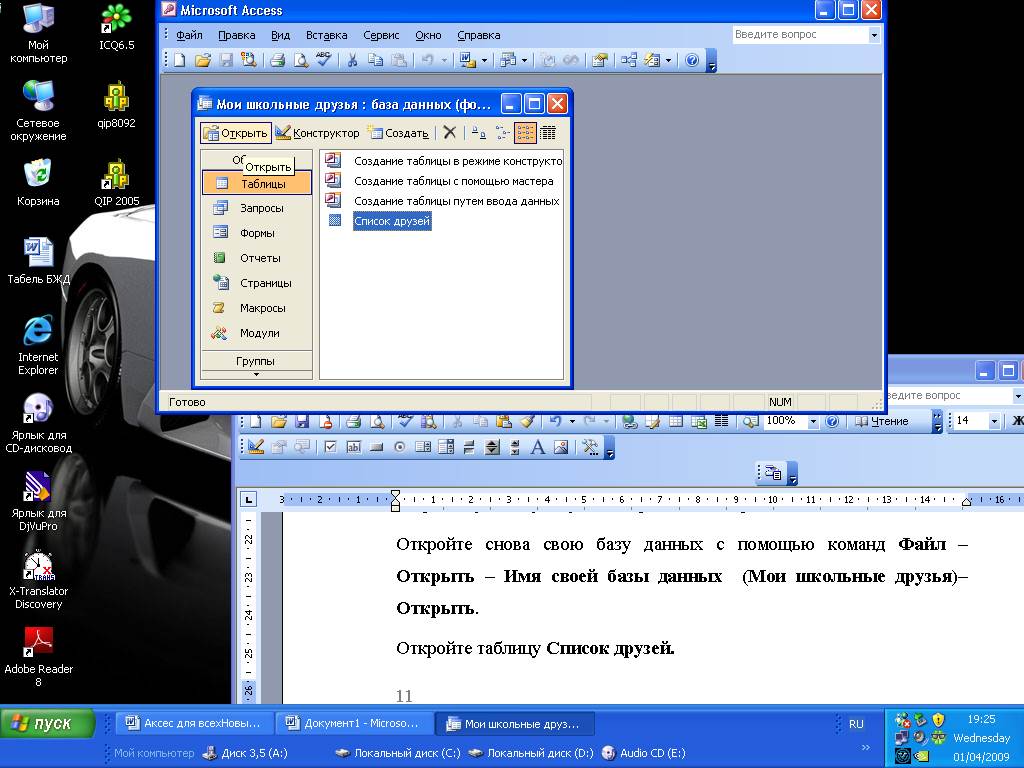Click the Группы bar

256,361
